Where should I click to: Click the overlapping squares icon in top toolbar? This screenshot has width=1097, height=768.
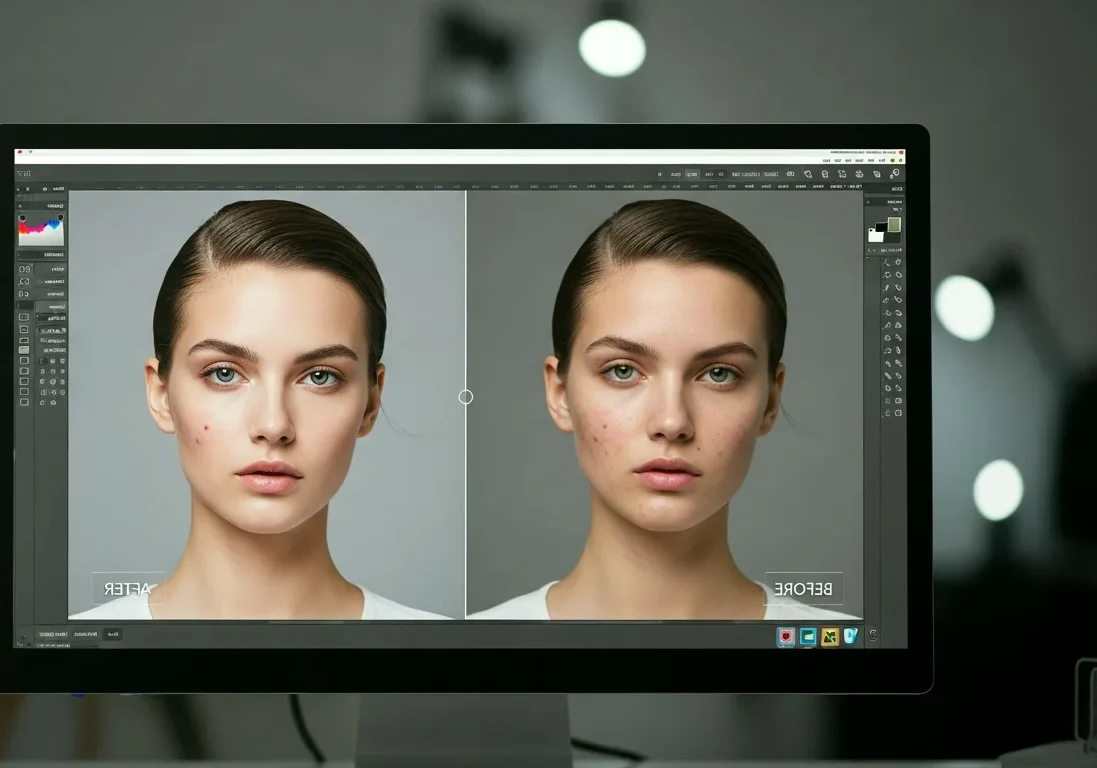[877, 174]
